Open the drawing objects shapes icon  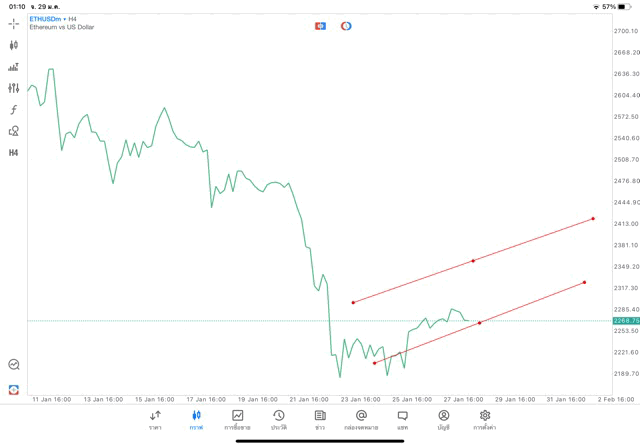click(14, 131)
